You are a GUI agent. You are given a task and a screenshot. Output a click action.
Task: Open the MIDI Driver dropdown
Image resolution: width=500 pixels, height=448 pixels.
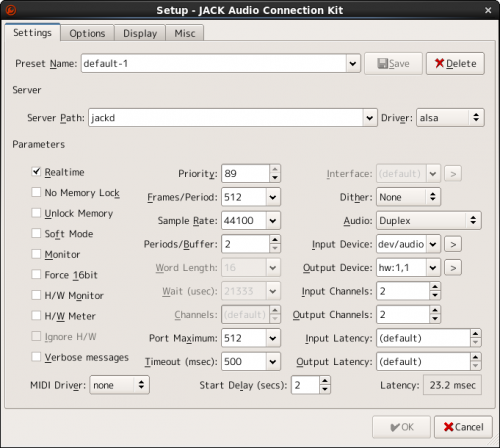coord(119,385)
